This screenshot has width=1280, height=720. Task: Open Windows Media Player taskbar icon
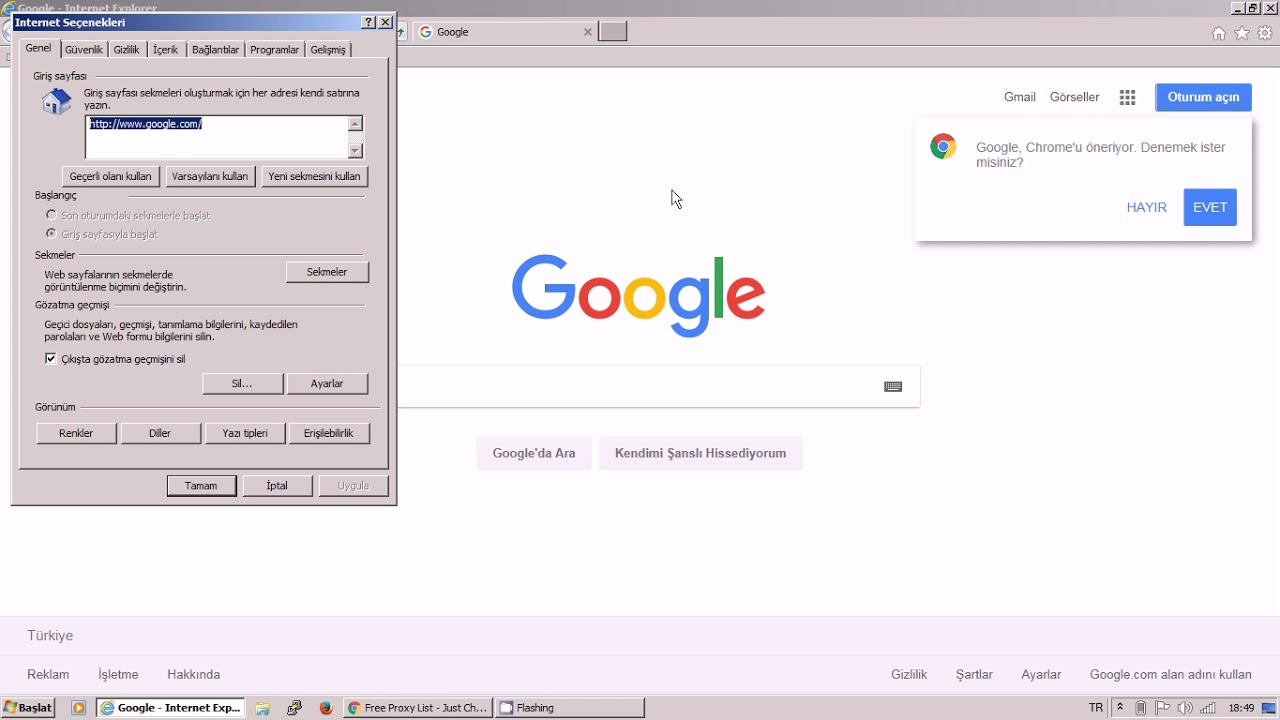pos(78,708)
